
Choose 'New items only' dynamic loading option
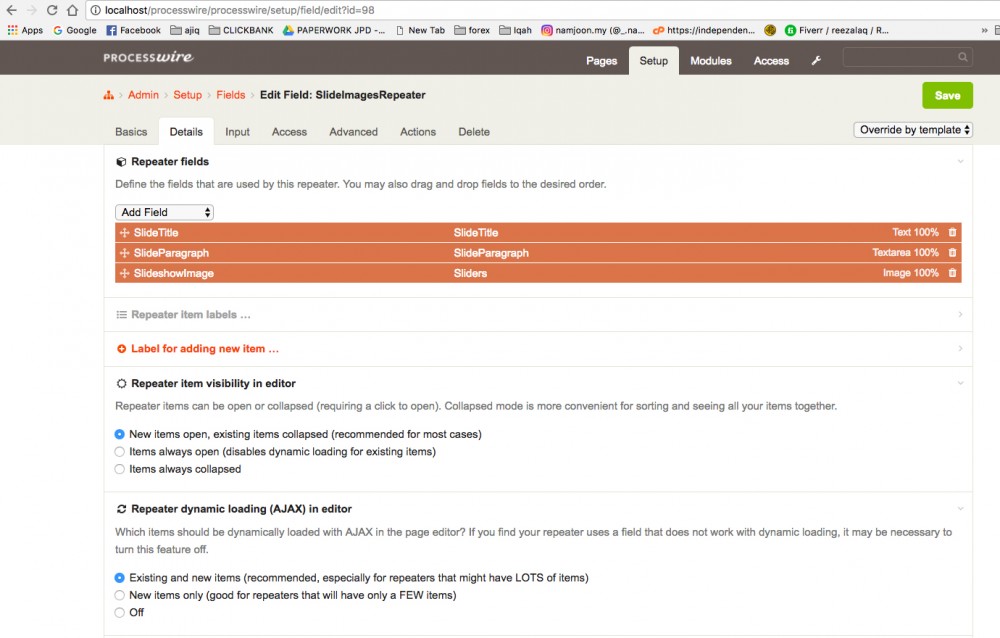point(120,595)
